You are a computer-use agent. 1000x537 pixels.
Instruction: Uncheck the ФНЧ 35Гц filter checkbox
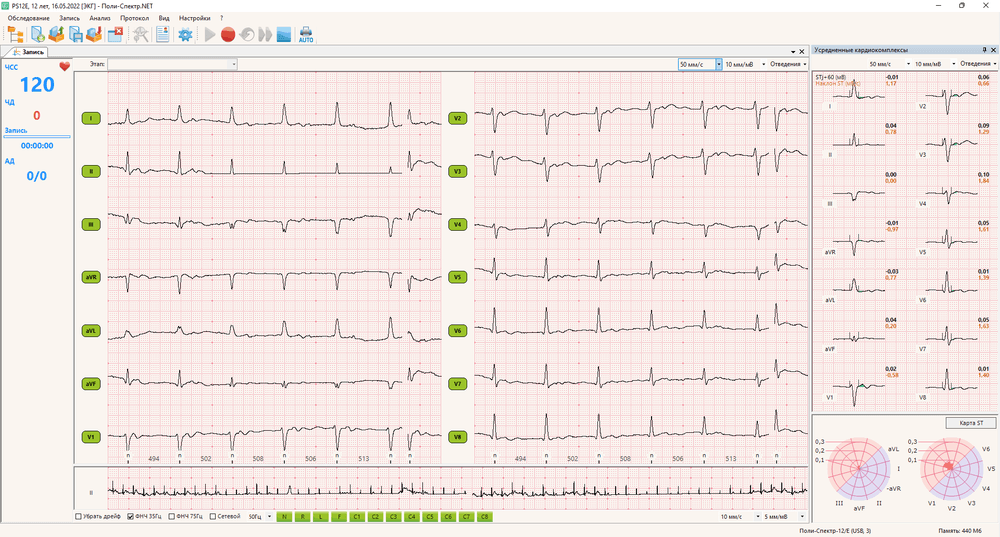[131, 517]
